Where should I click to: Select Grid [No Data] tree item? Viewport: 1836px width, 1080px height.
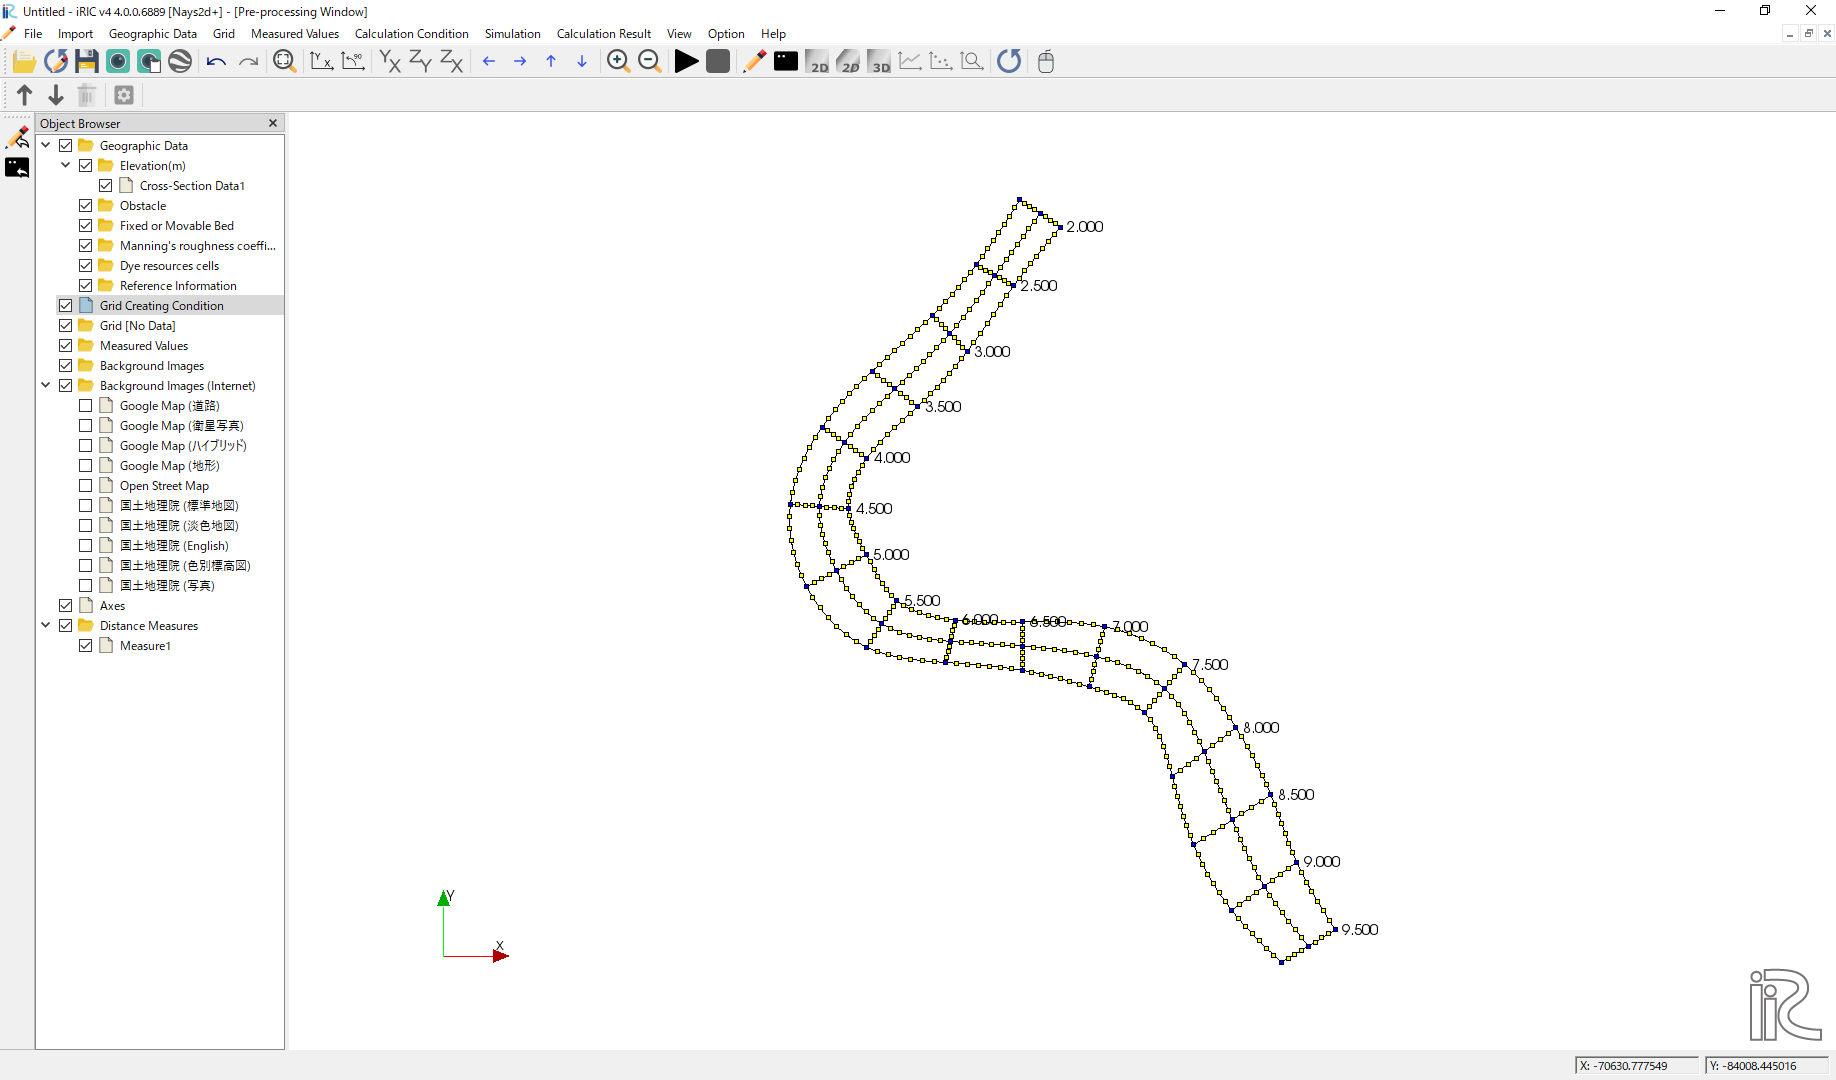(138, 326)
